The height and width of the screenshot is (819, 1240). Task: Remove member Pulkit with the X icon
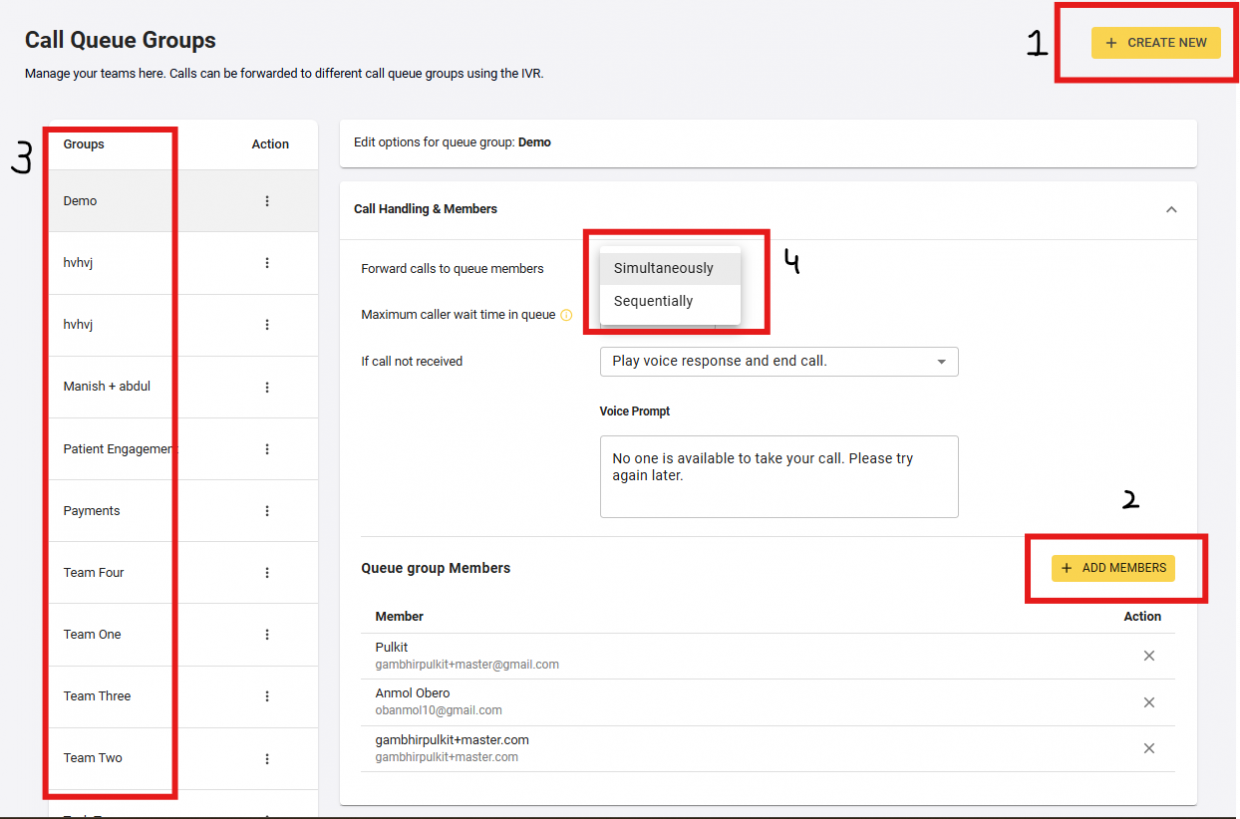click(1149, 656)
